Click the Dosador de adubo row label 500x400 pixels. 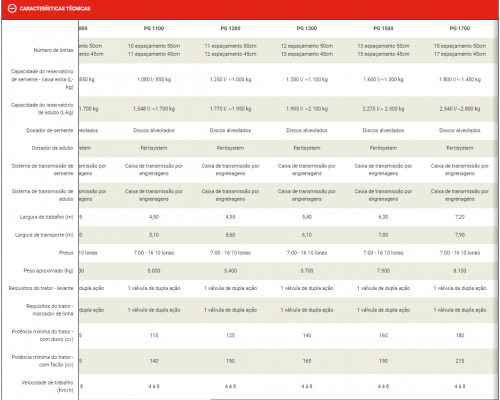(52, 148)
